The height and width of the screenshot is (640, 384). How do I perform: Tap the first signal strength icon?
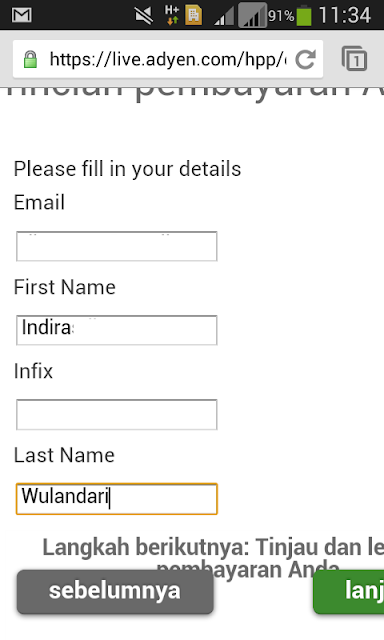pyautogui.click(x=224, y=16)
